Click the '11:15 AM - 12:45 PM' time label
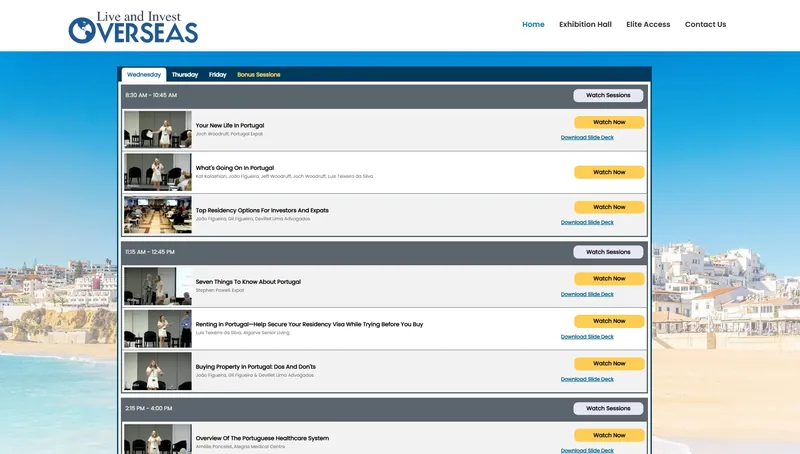Image resolution: width=800 pixels, height=454 pixels. 150,252
